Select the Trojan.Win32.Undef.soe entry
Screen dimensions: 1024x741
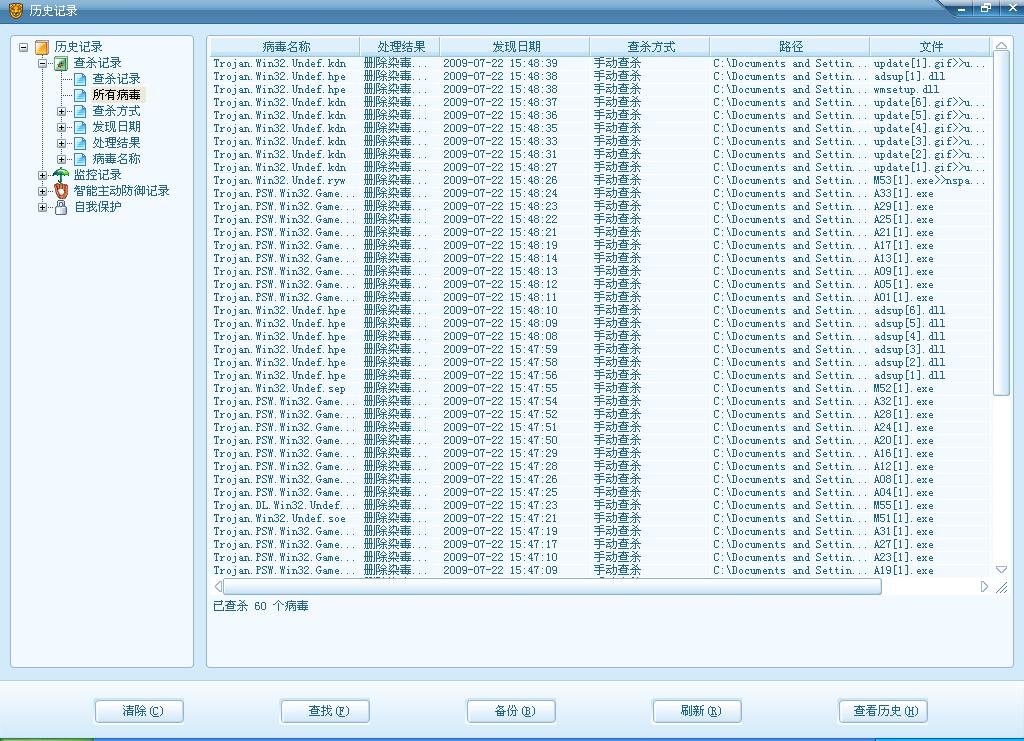pyautogui.click(x=600, y=519)
